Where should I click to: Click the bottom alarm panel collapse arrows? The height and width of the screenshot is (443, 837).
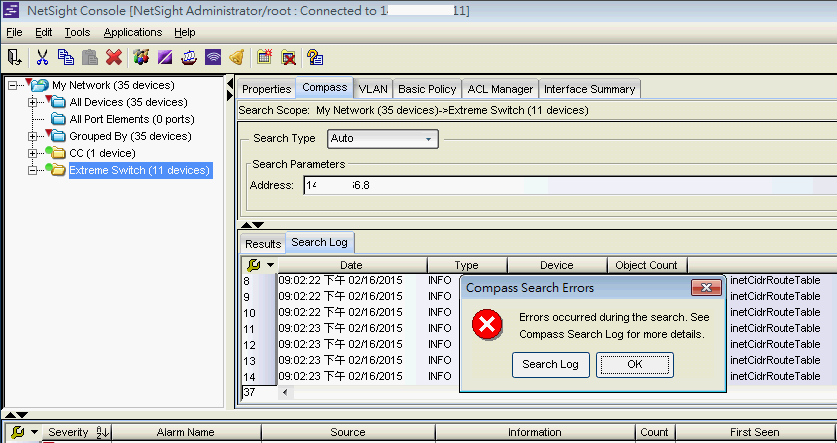[16, 415]
